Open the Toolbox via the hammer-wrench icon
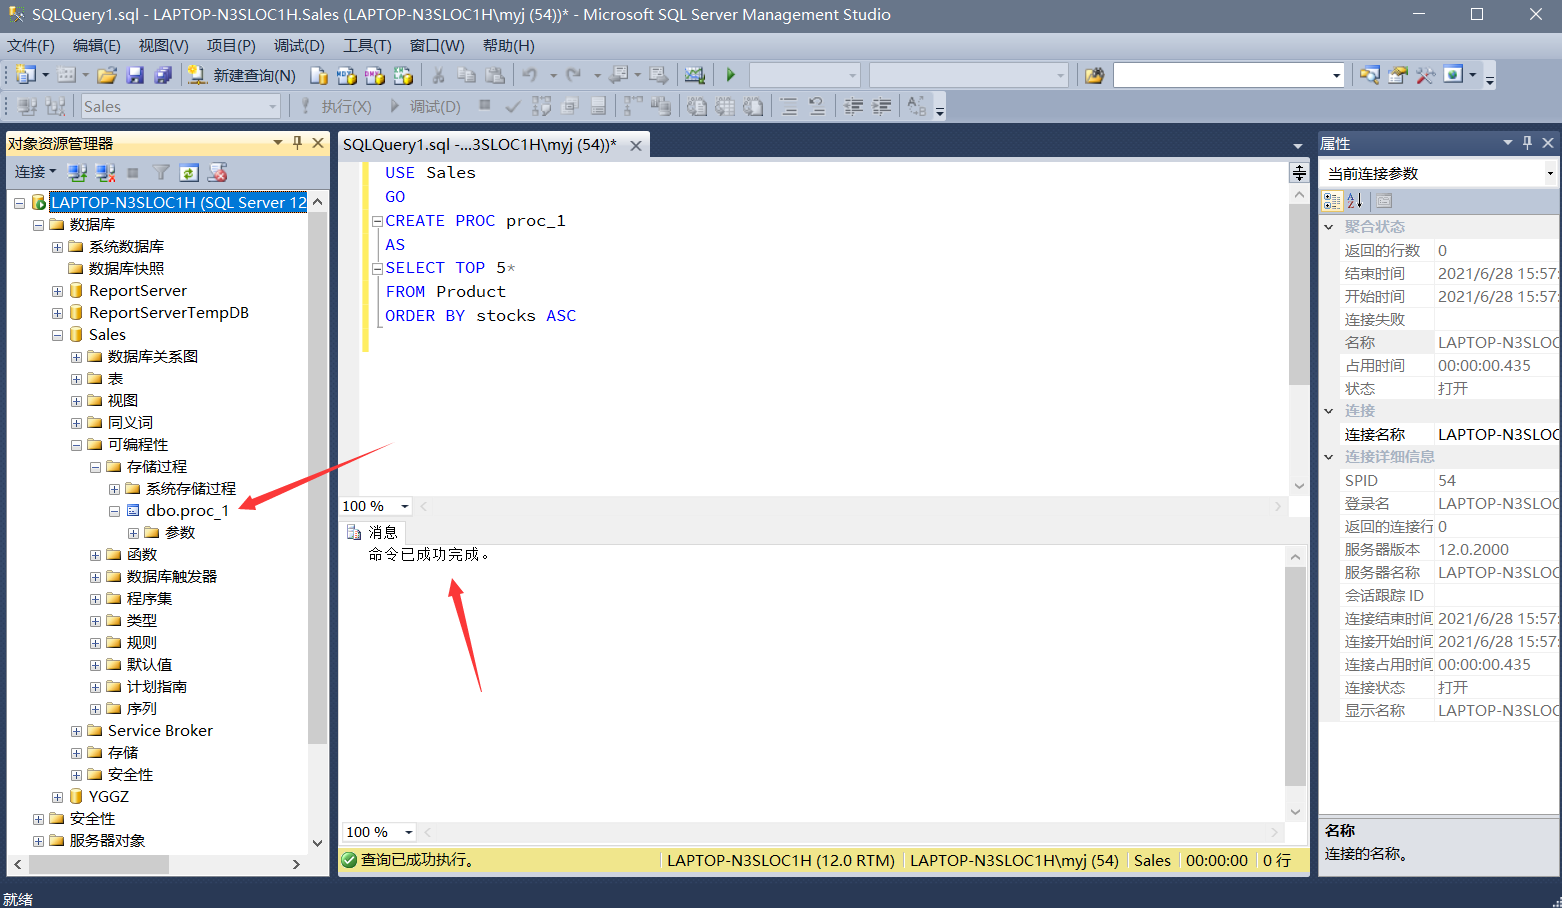Screen dimensions: 1562x908 (1425, 75)
